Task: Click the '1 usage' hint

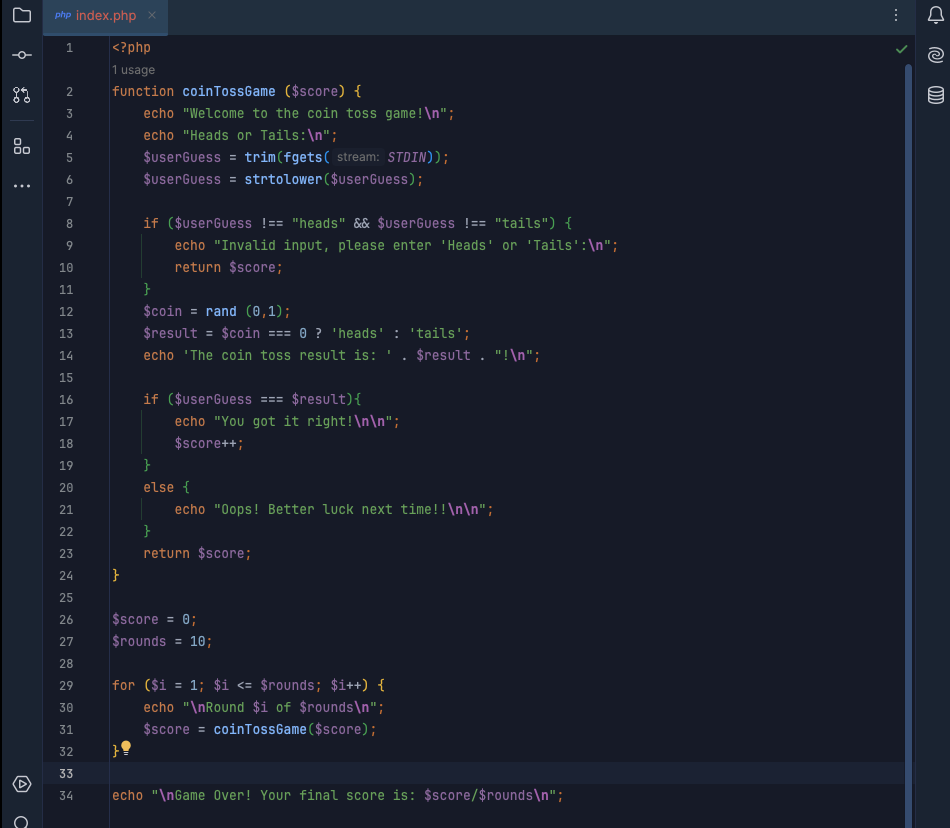Action: (x=133, y=70)
